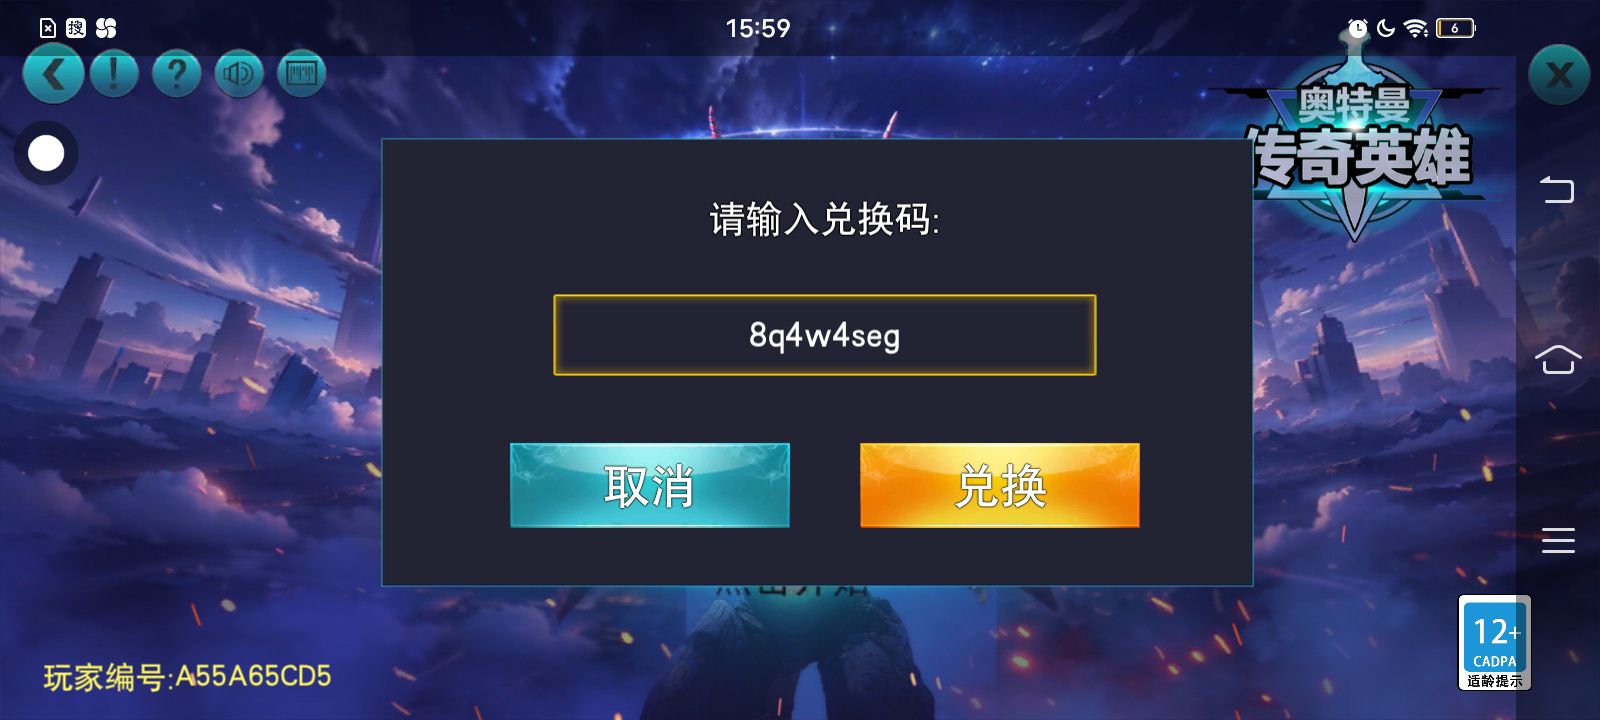Open the redeem code barcode icon

click(301, 75)
